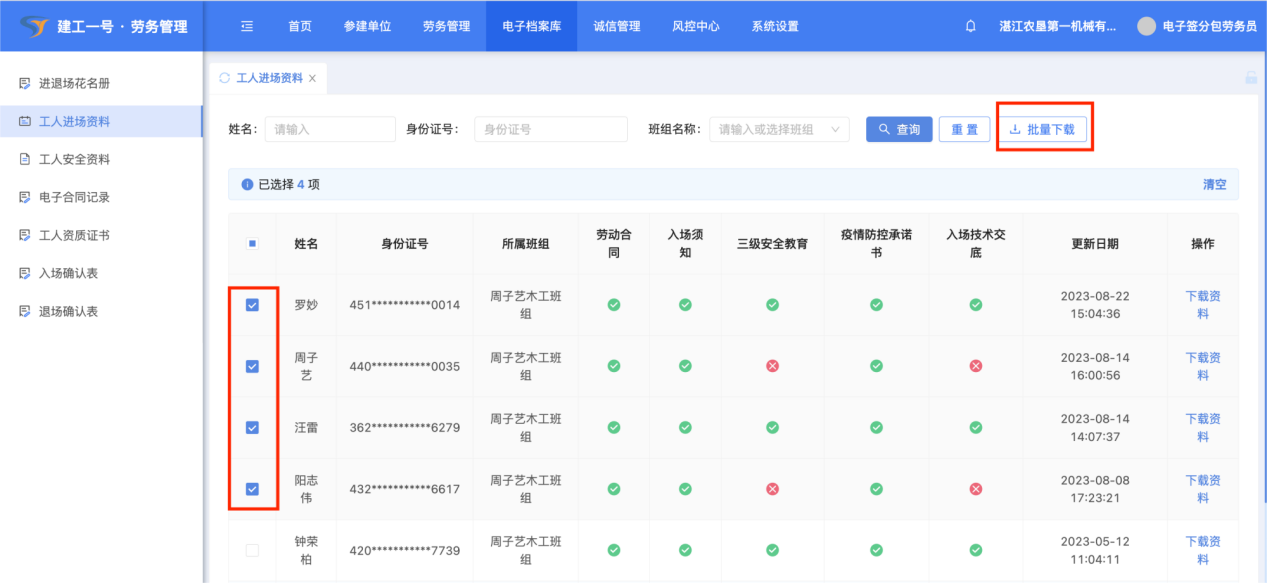Toggle the select-all checkbox in table header
Screen dimensions: 1267x583
pyautogui.click(x=252, y=243)
